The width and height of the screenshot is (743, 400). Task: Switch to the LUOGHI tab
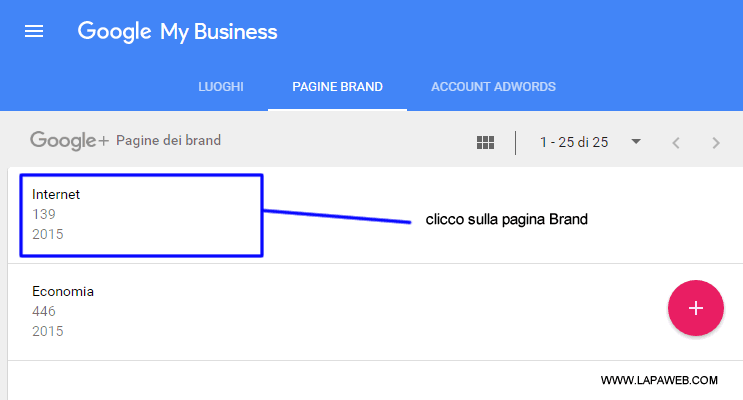221,87
